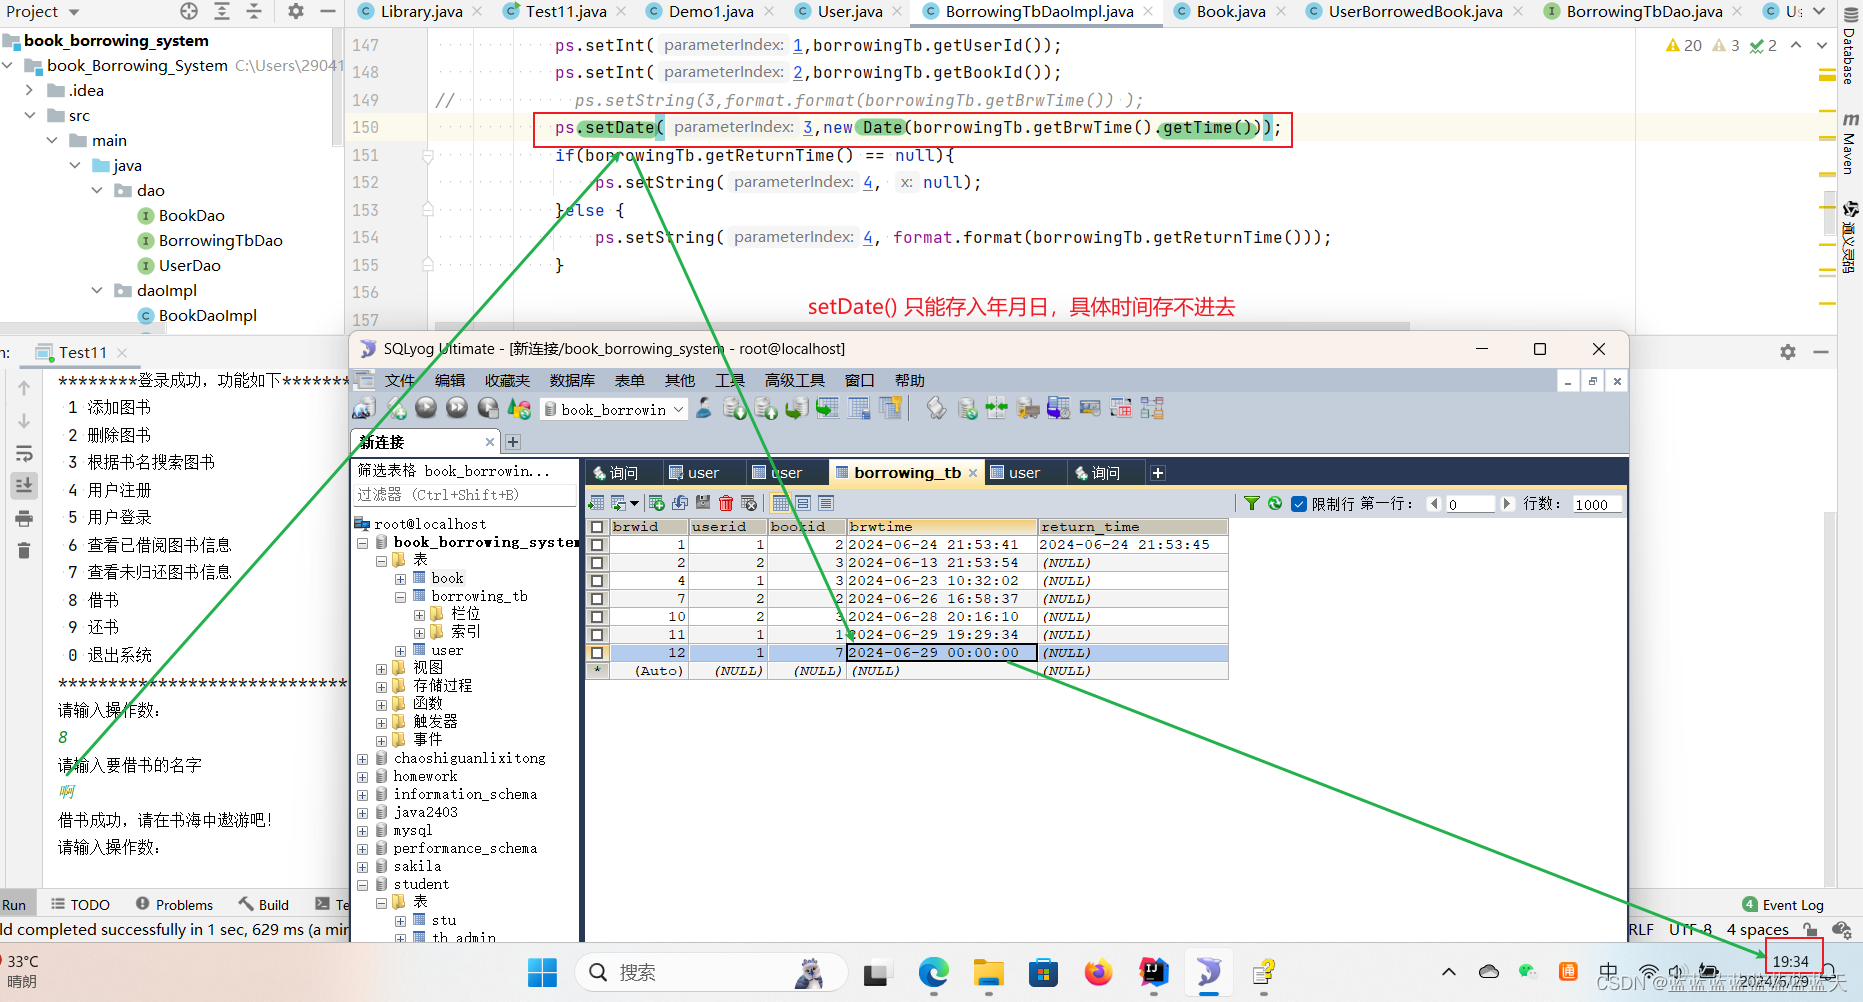Save changes floppy disk icon in grid toolbar
The image size is (1863, 1002).
pos(703,503)
